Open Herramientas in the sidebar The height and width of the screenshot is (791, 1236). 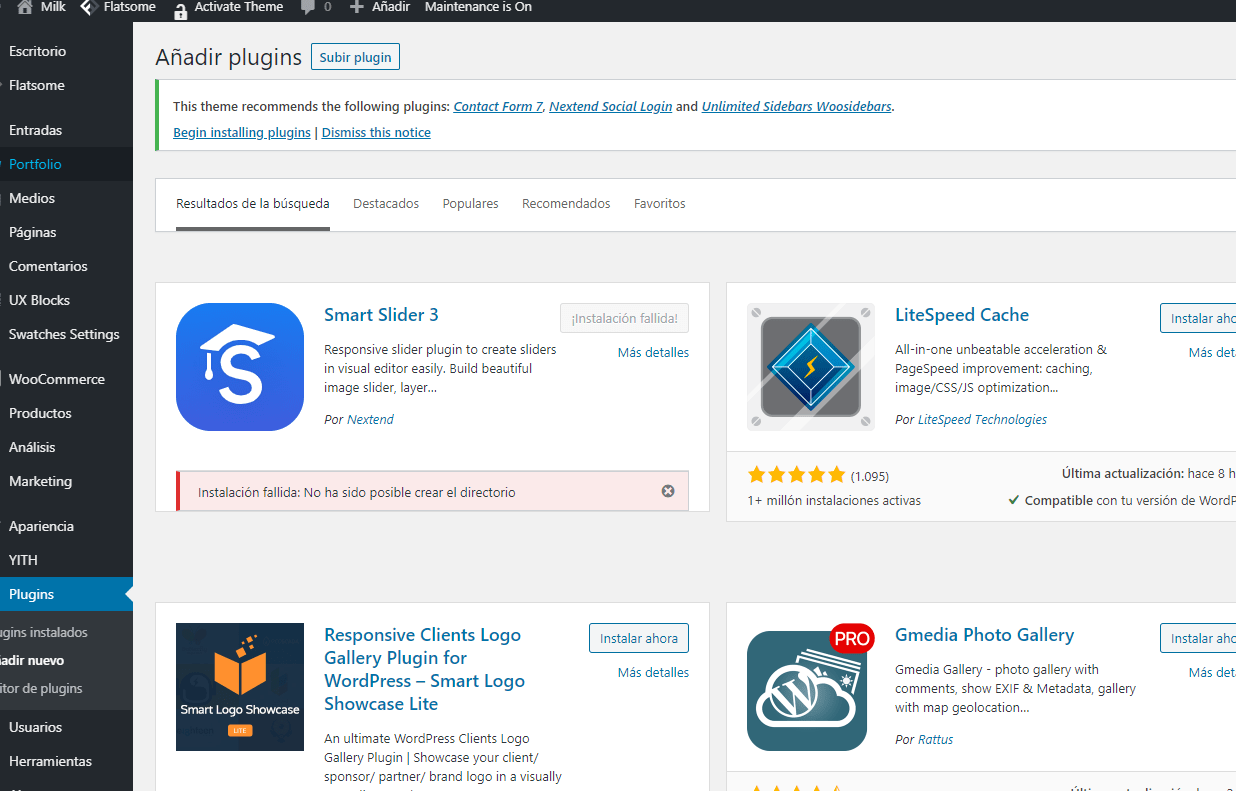point(50,761)
